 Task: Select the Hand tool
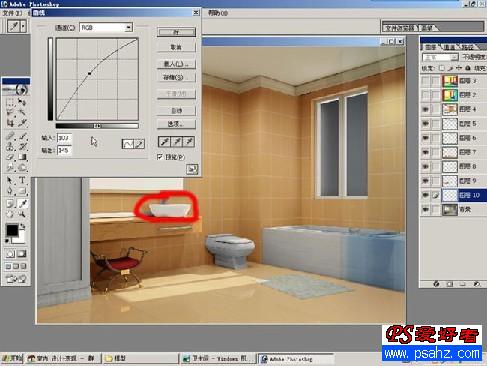click(10, 214)
